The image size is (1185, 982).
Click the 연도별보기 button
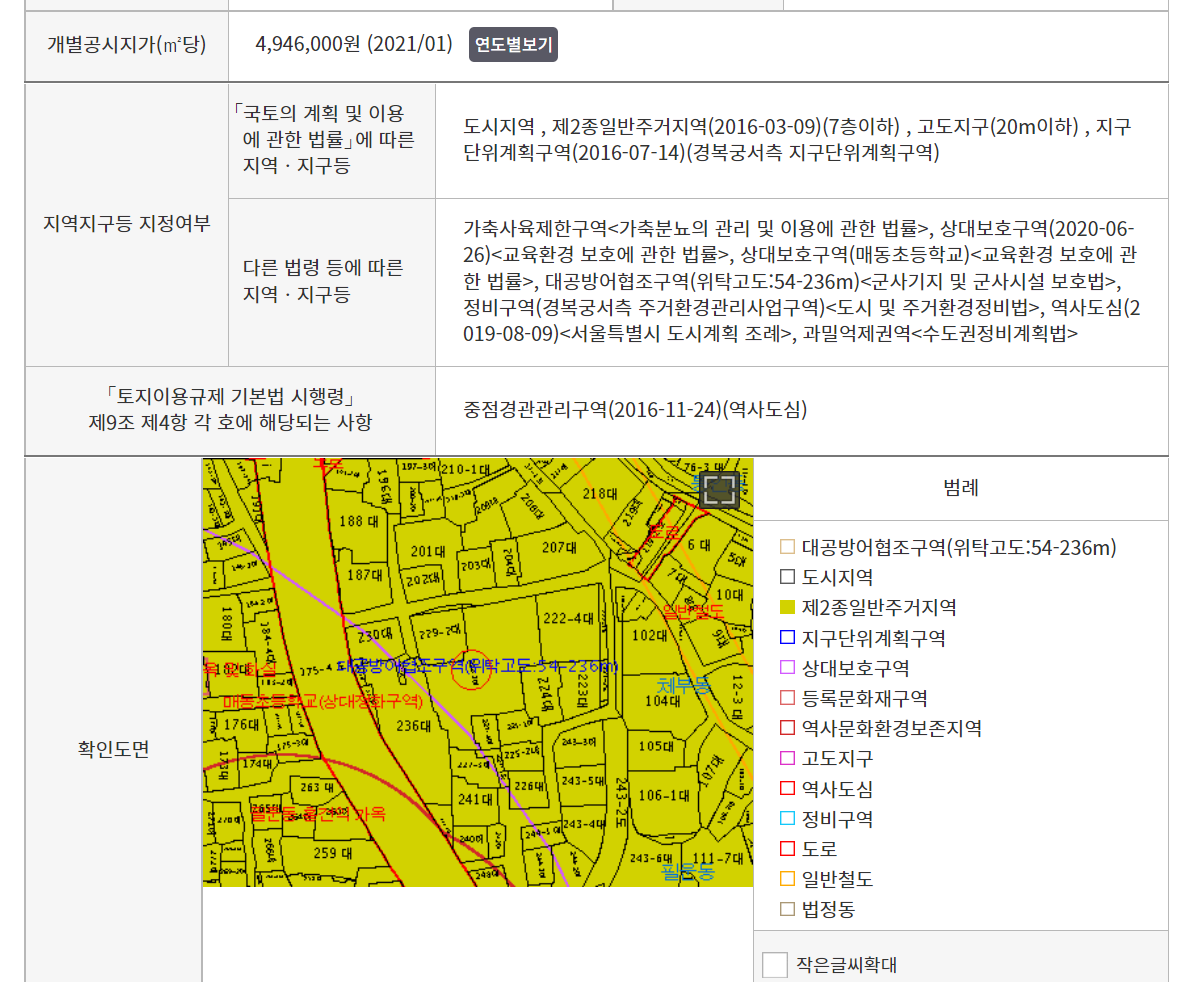click(513, 45)
